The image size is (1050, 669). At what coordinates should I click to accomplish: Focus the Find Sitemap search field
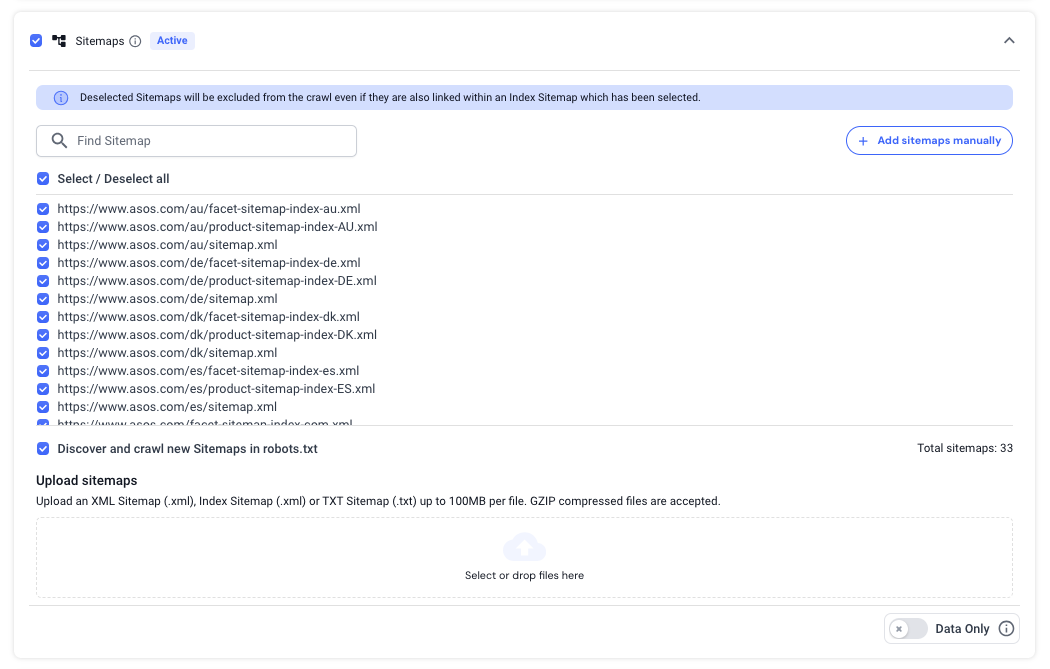(x=196, y=141)
